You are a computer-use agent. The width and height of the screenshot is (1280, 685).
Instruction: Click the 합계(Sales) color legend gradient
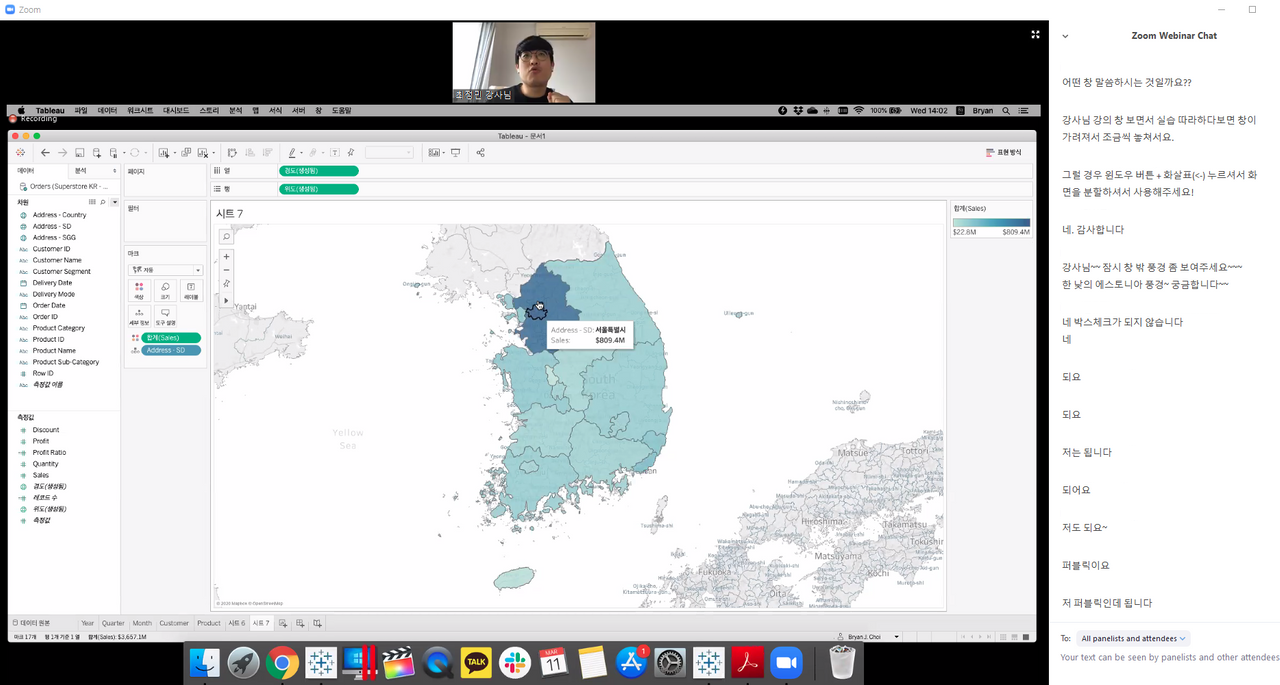click(x=991, y=223)
